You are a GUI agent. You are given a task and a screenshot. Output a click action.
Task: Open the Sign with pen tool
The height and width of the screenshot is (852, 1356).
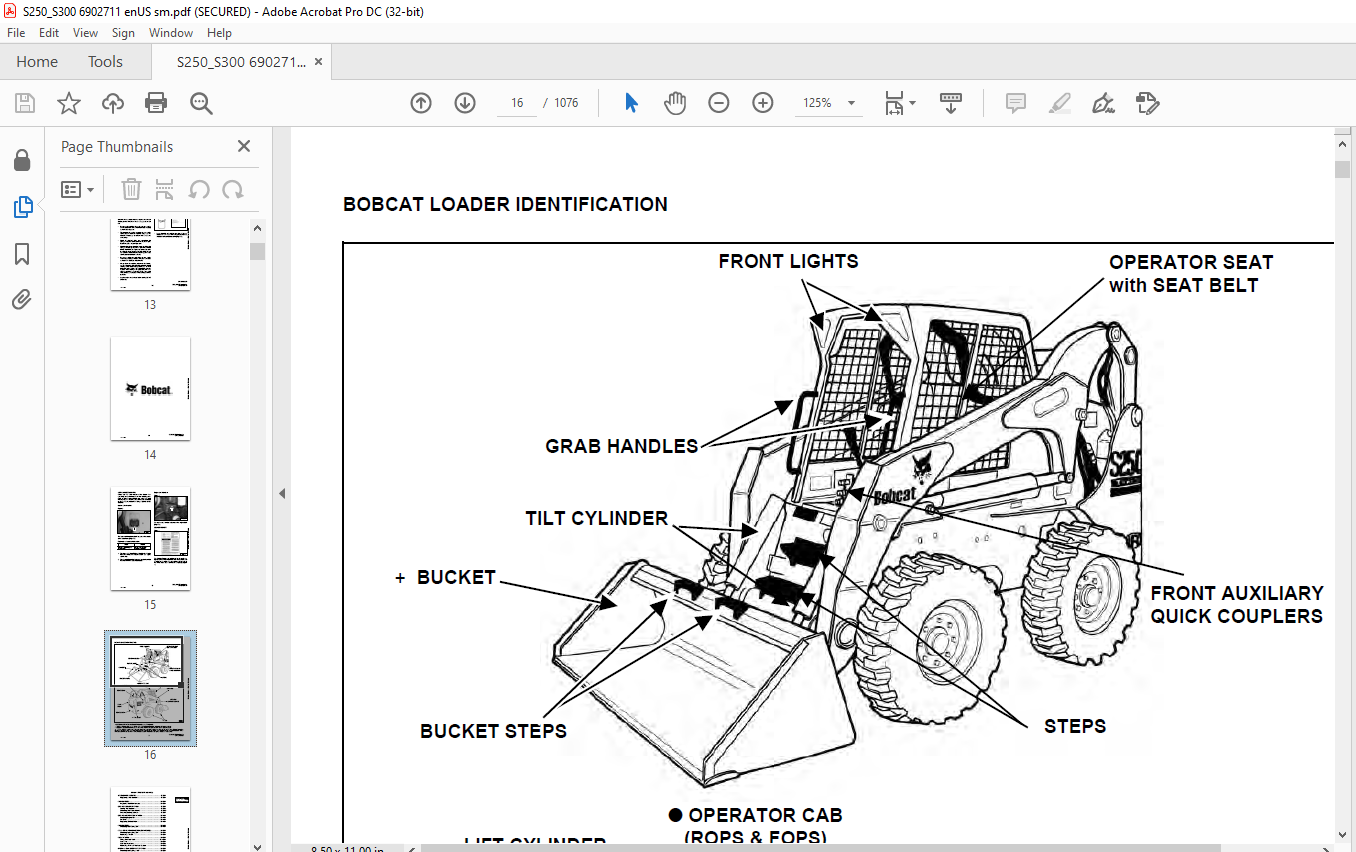1103,103
